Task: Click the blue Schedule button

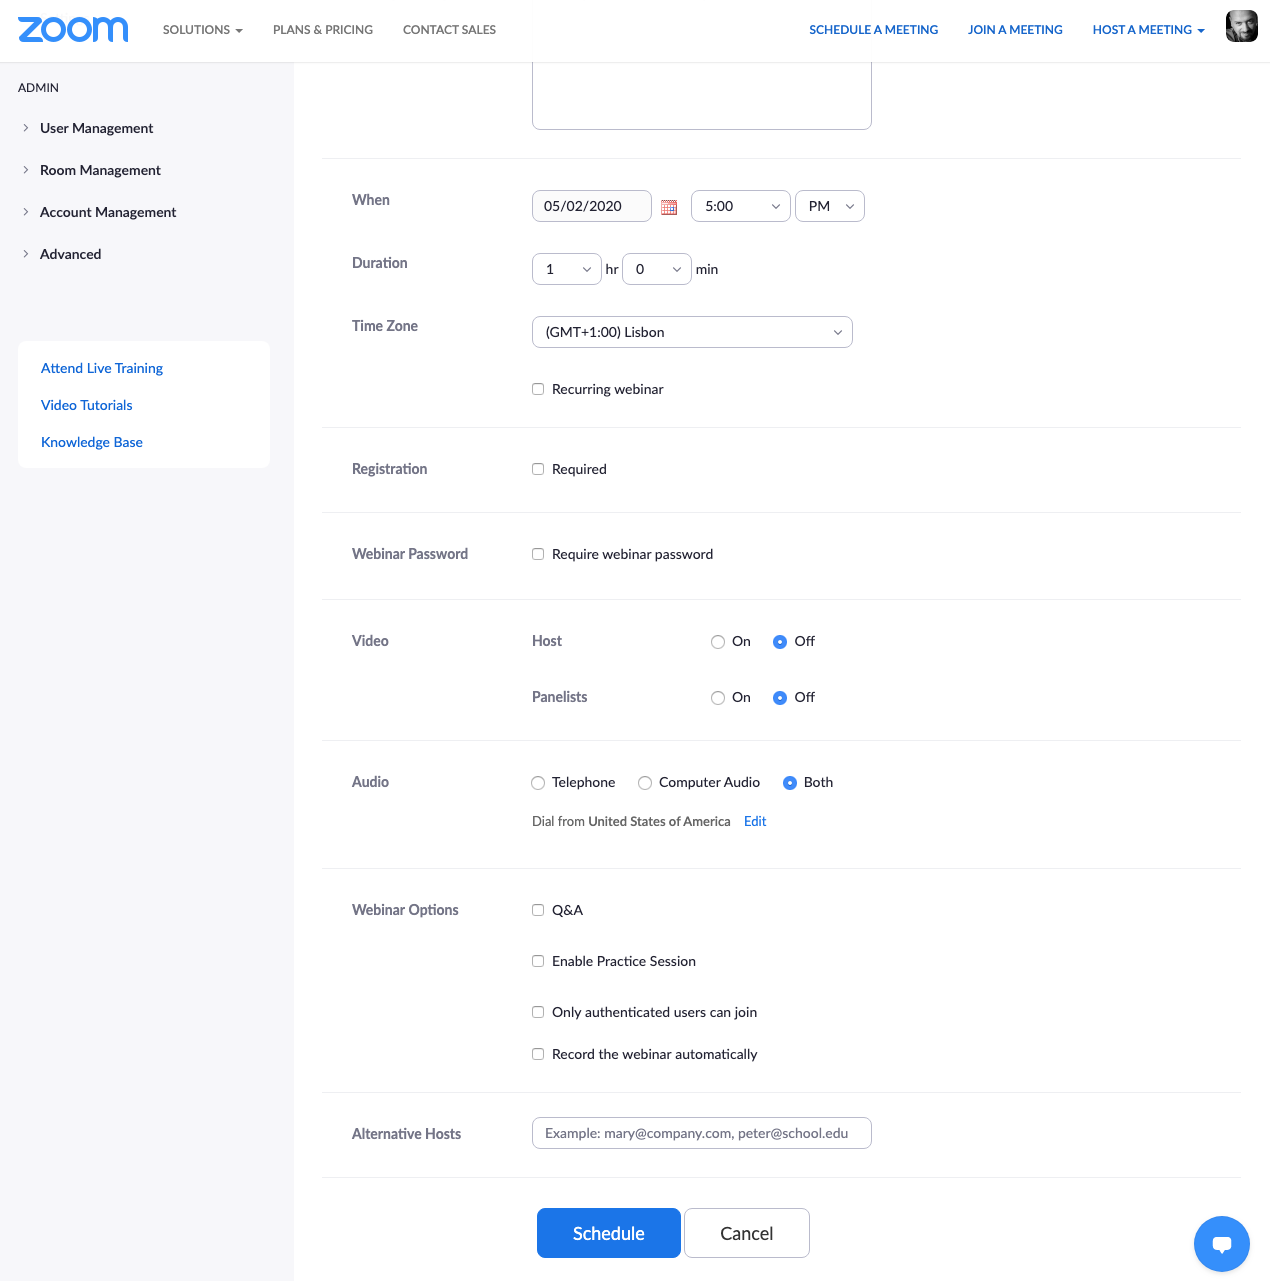Action: tap(609, 1233)
